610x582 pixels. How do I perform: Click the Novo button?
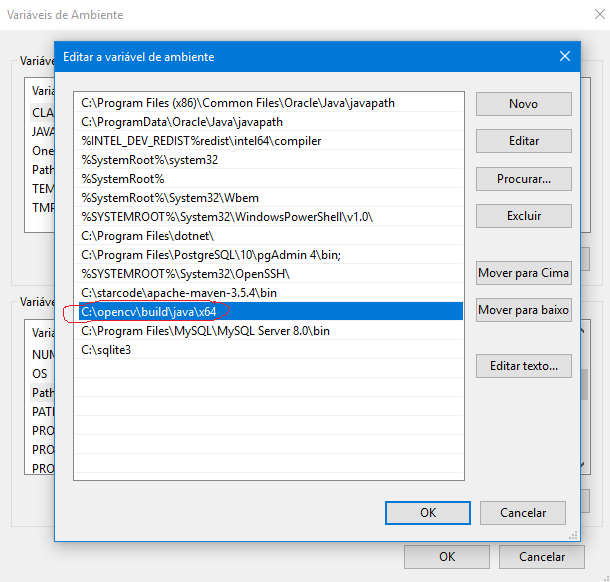(523, 104)
